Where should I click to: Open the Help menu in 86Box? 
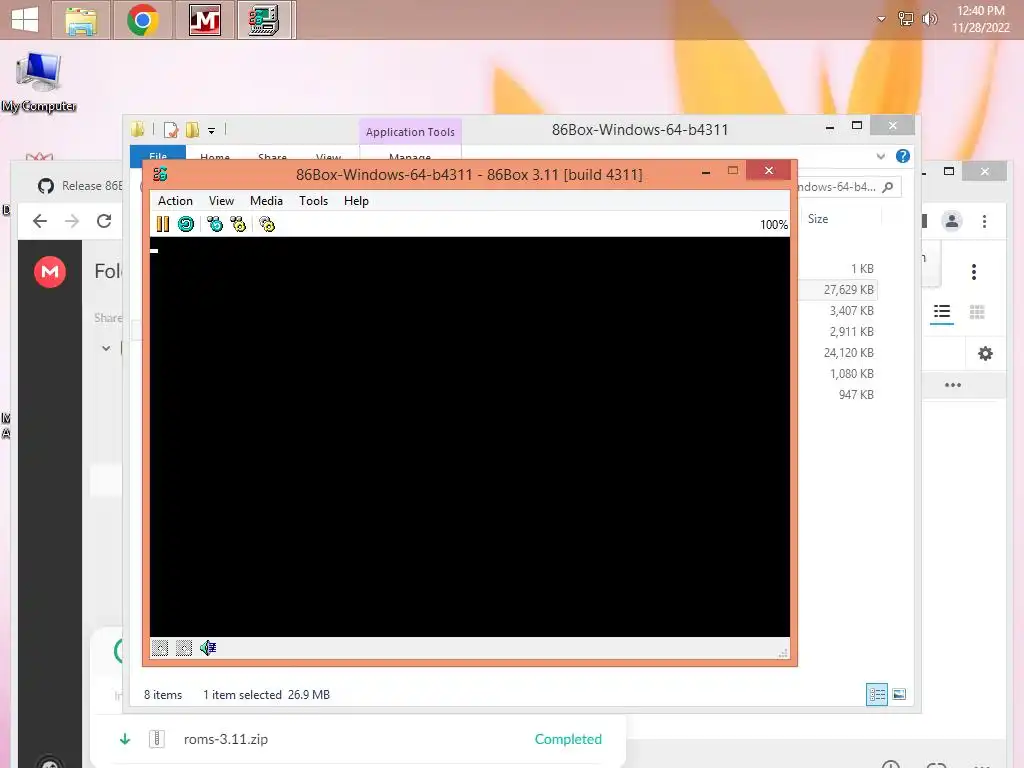(357, 201)
